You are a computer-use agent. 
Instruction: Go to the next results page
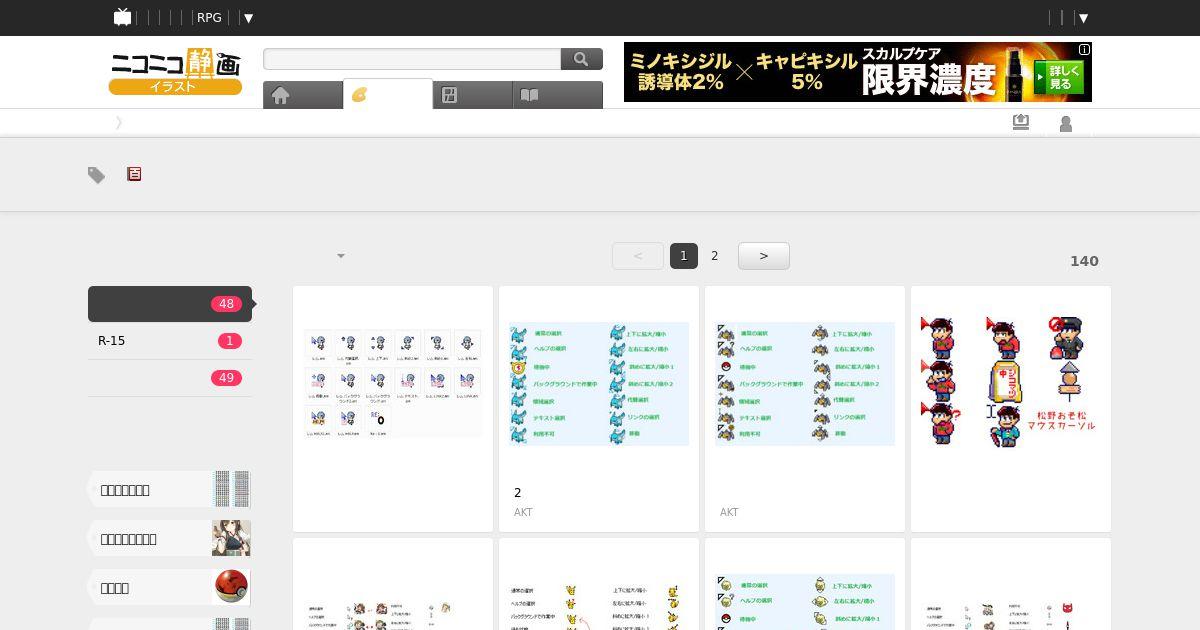(x=764, y=256)
